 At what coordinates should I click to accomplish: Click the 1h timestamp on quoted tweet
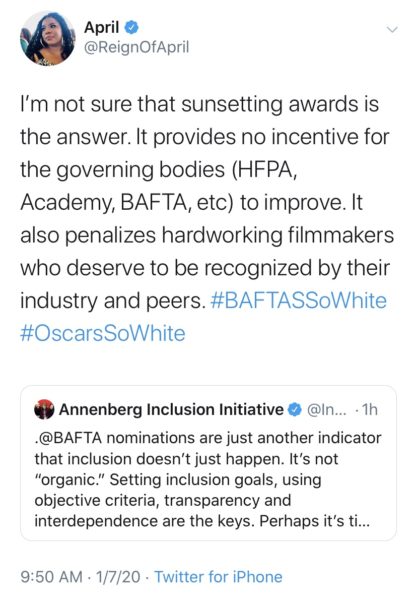370,410
